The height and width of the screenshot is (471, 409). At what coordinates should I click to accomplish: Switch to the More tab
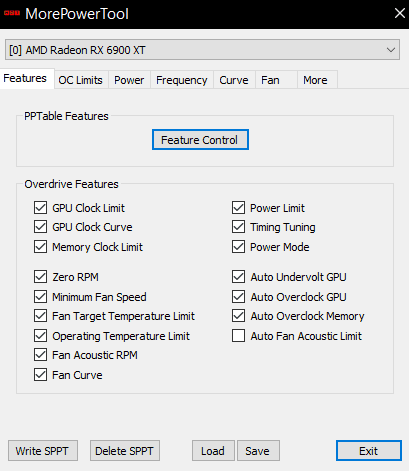[x=315, y=80]
